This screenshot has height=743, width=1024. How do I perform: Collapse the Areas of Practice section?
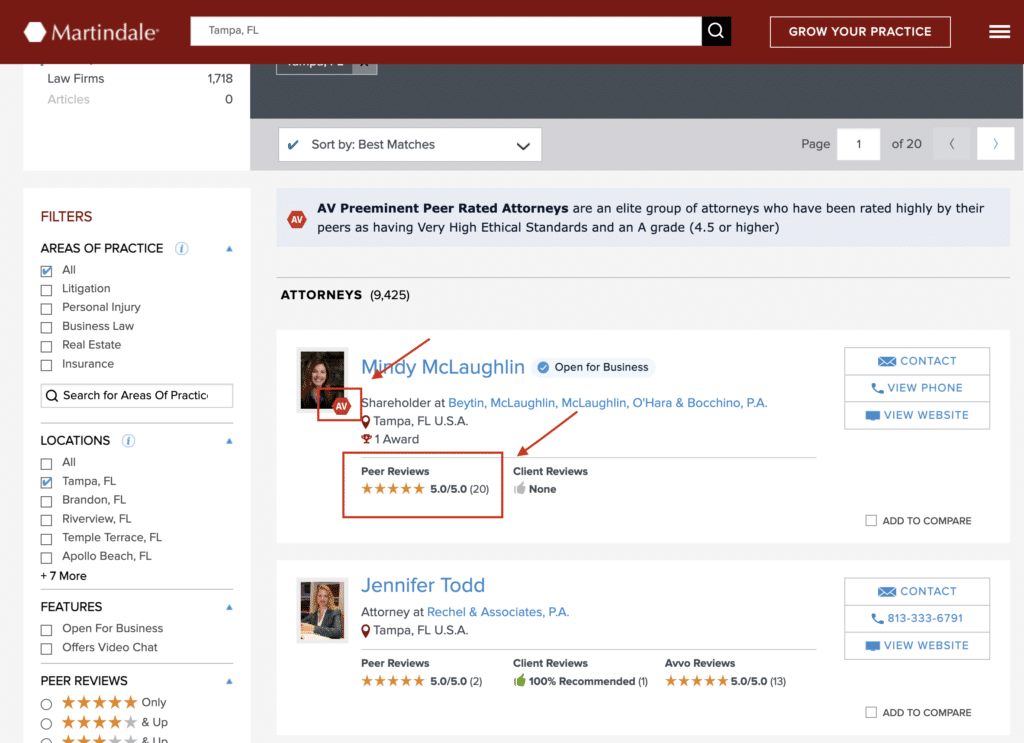(228, 248)
